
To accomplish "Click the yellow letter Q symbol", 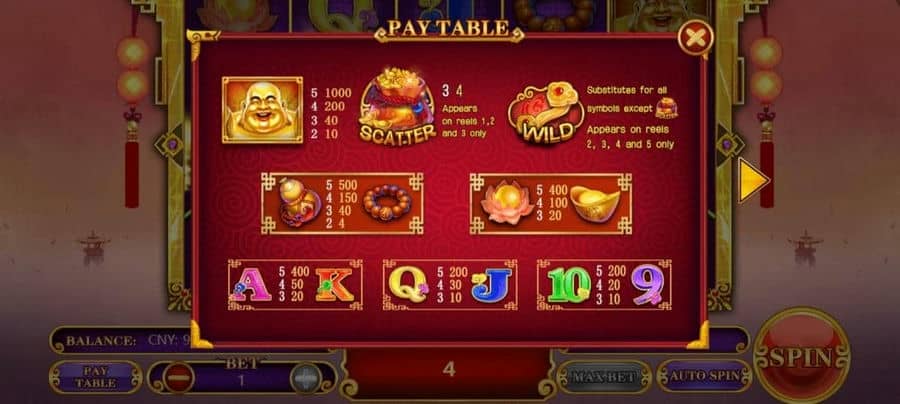I will click(408, 284).
